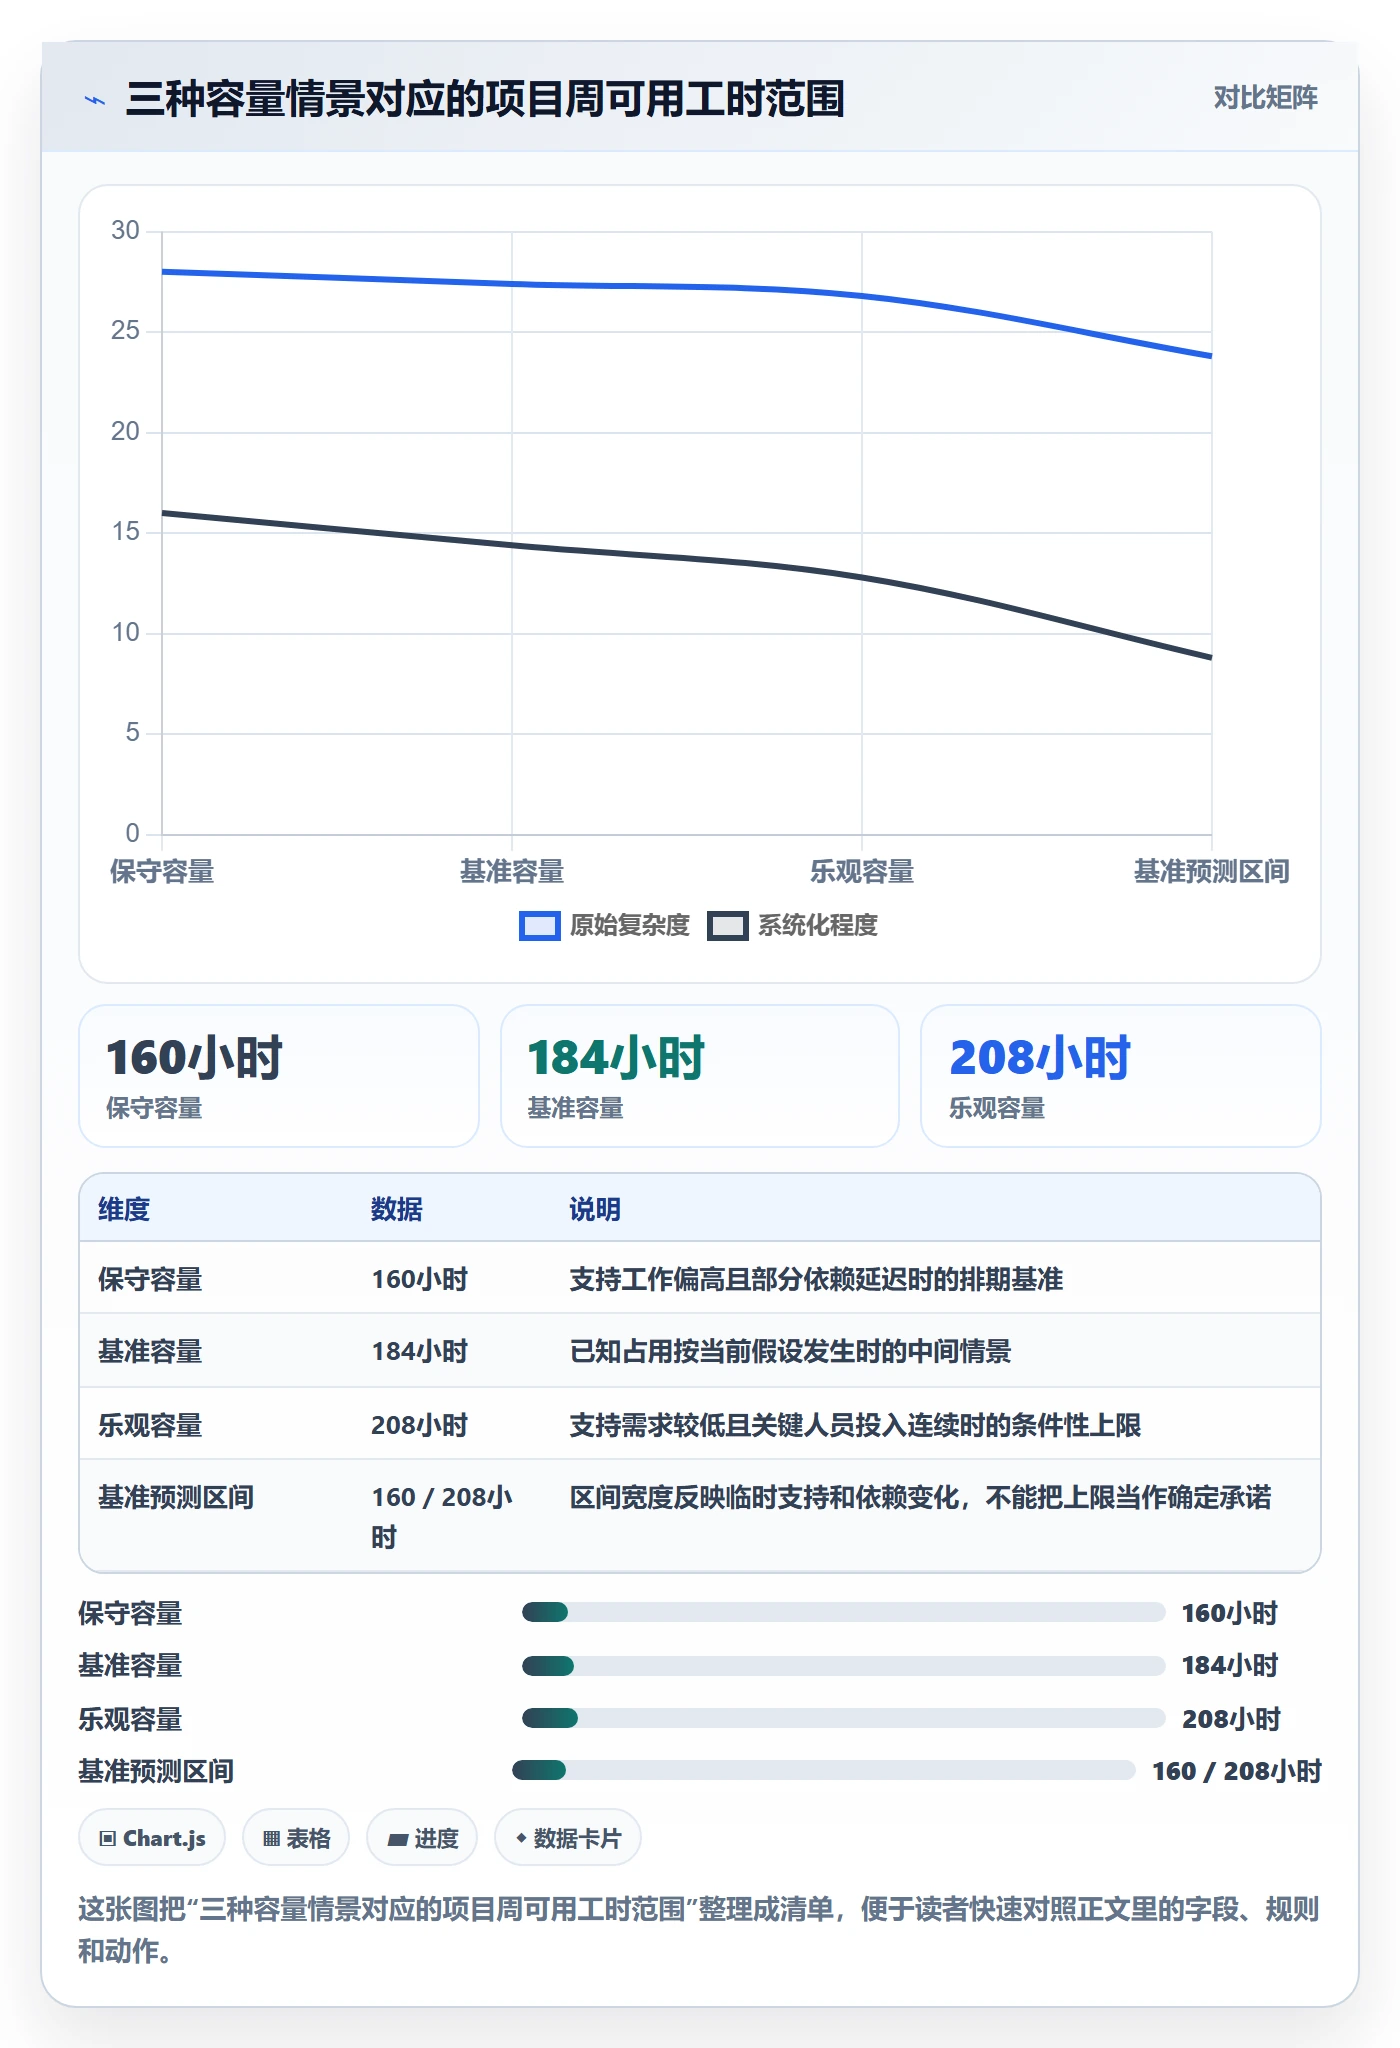
Task: Select the 208小时 乐观容量 data card
Action: point(1121,1076)
